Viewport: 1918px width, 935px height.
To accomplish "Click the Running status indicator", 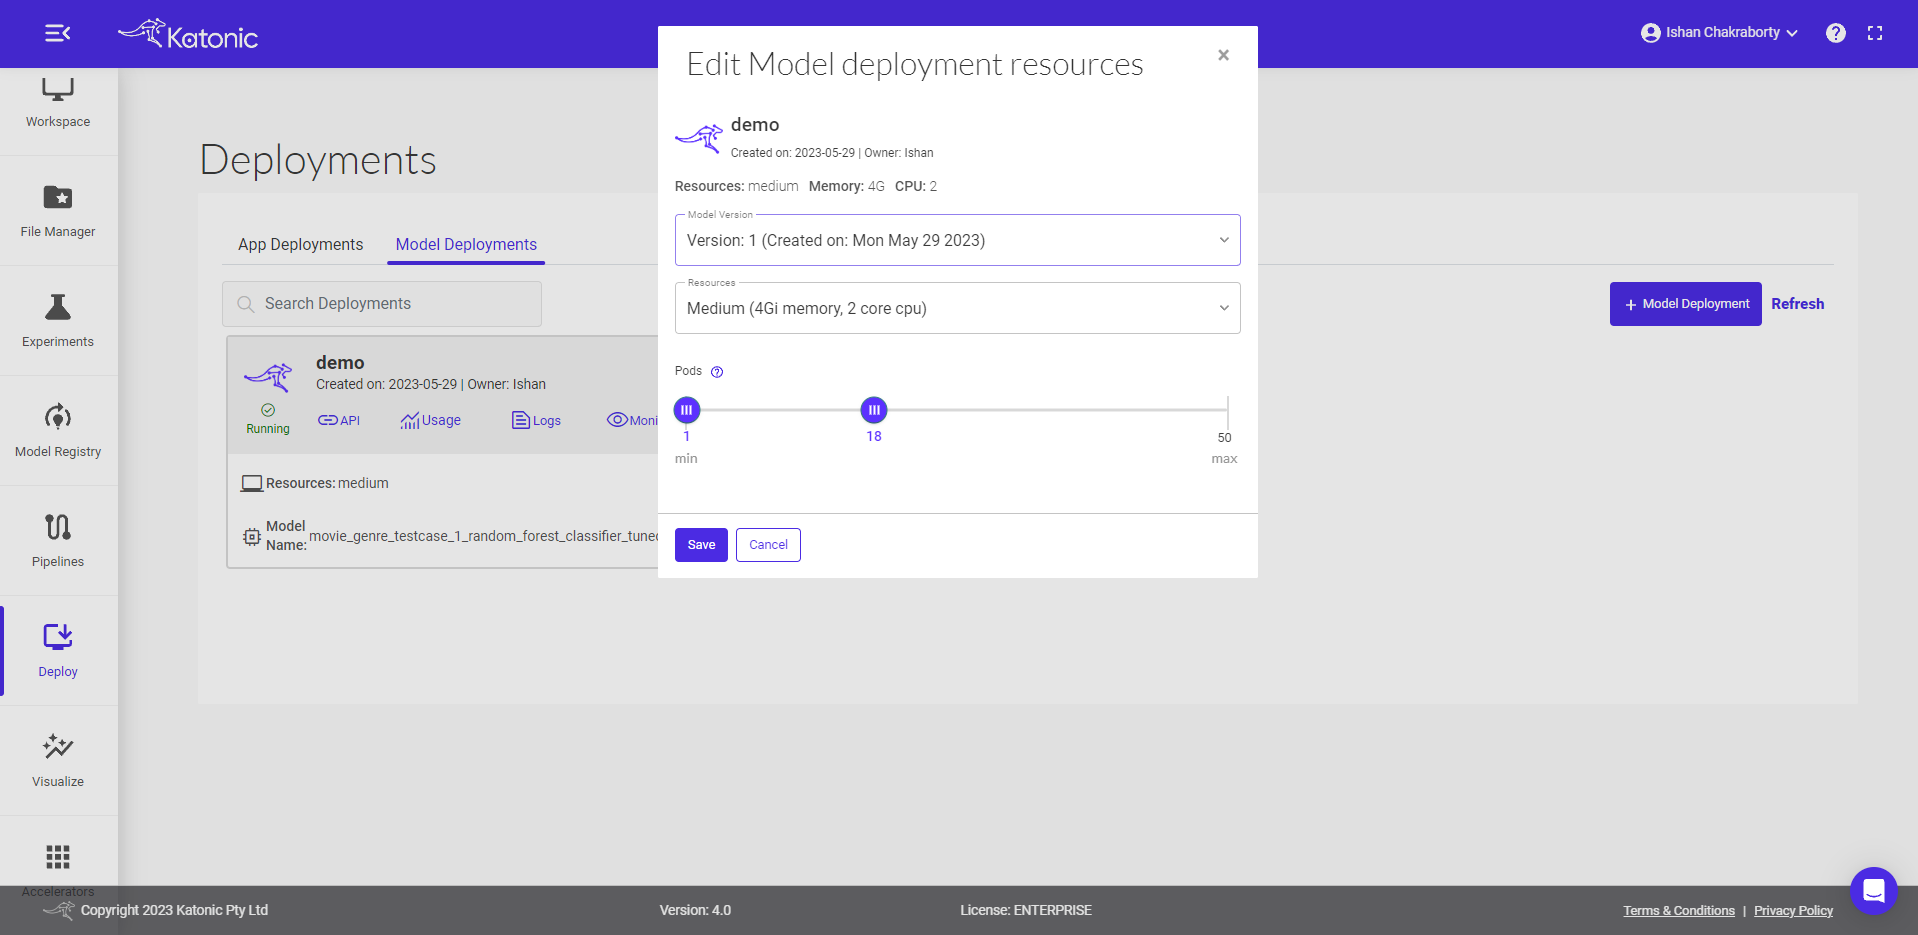I will (x=268, y=419).
